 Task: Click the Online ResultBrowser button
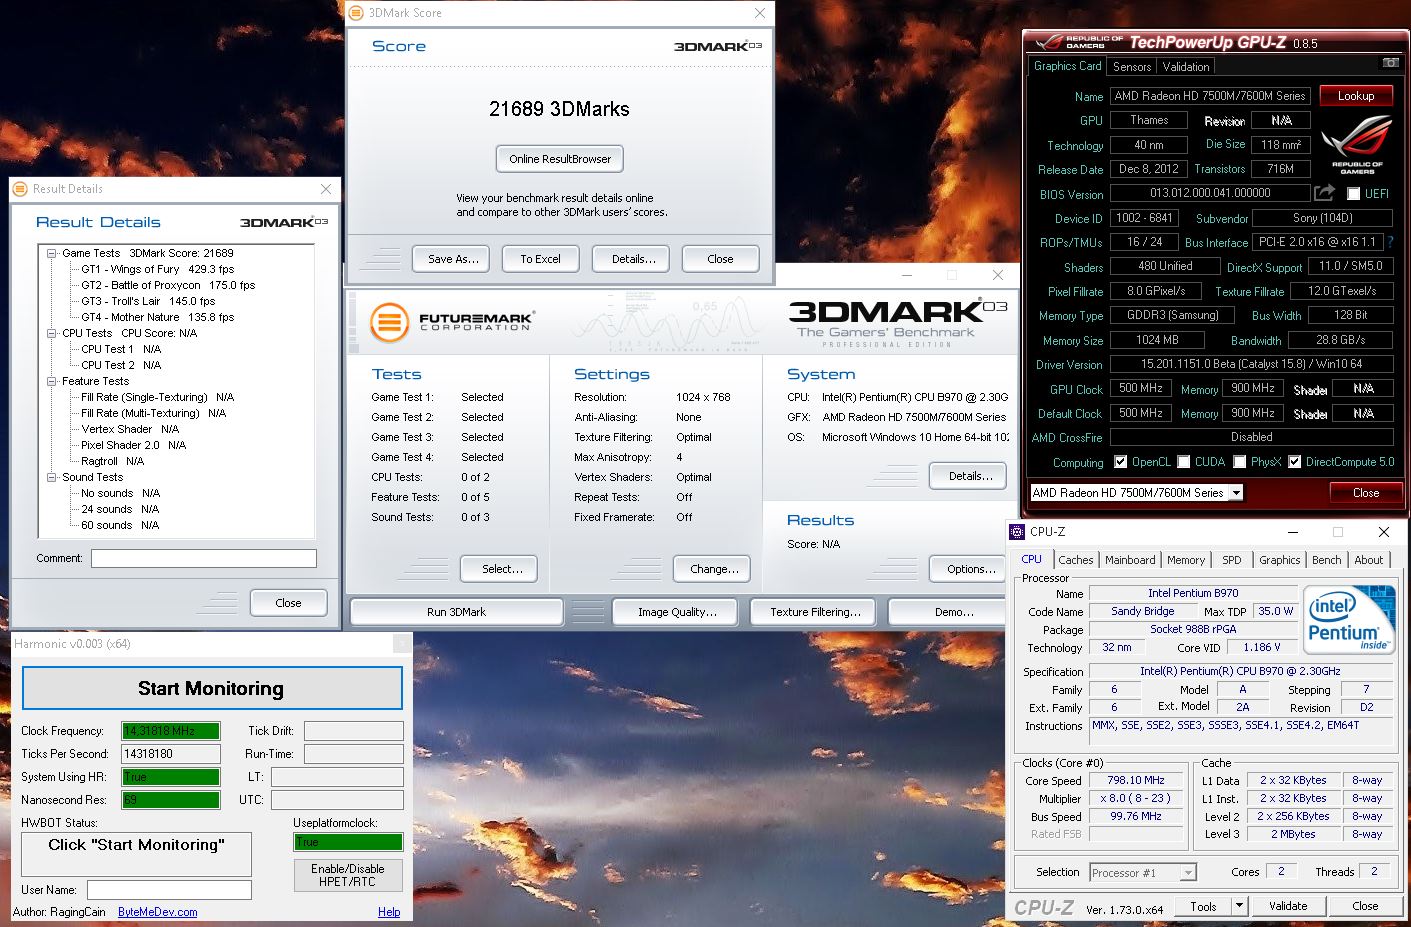coord(560,159)
